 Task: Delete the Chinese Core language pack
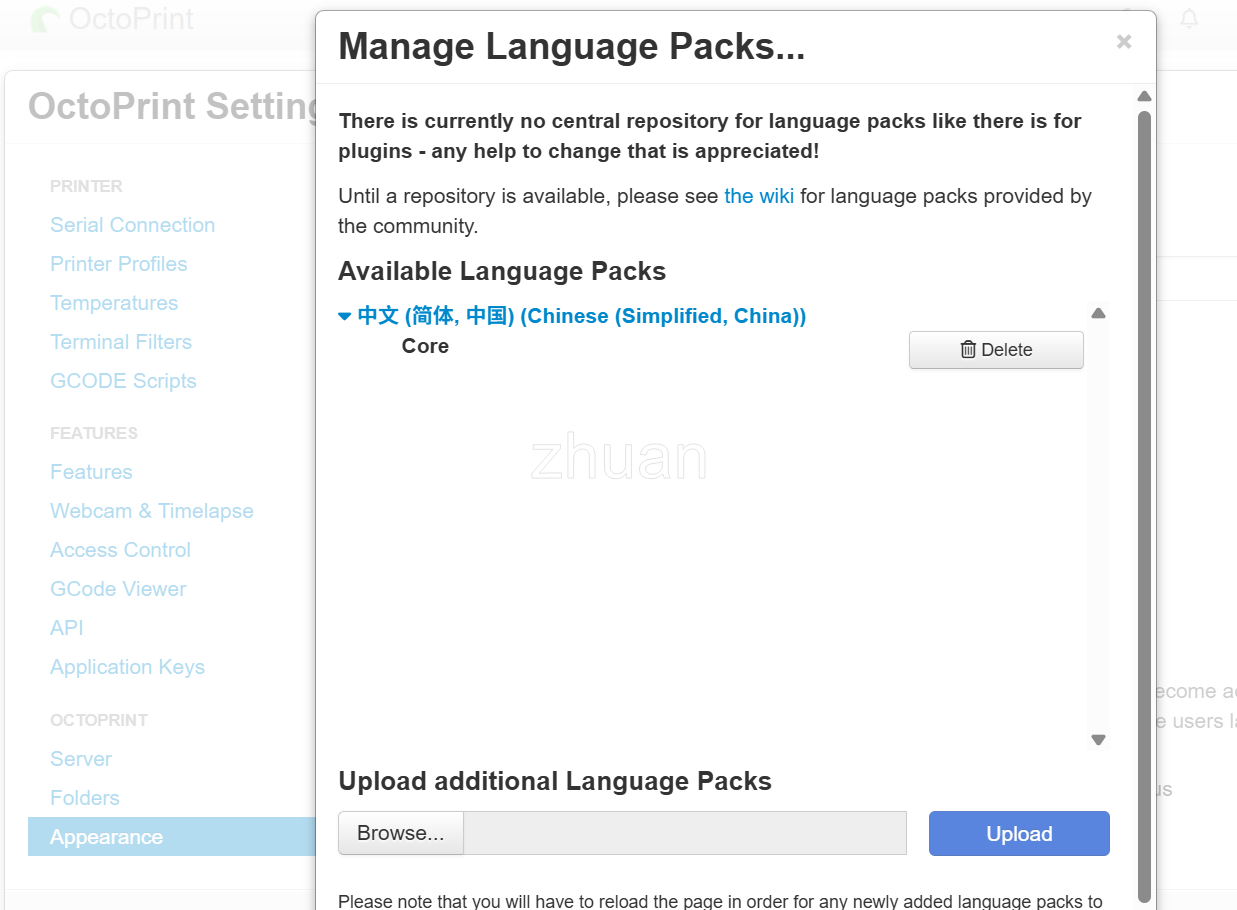pos(996,350)
